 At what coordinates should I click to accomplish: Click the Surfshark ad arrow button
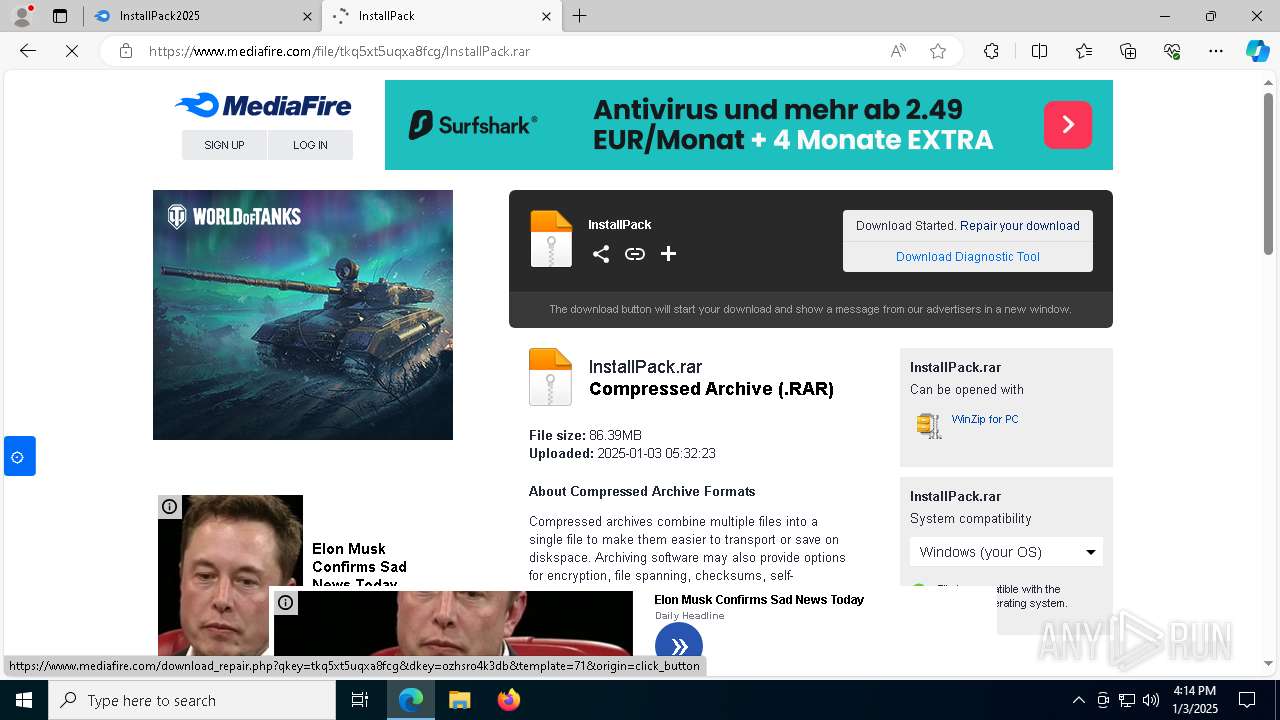[1068, 125]
